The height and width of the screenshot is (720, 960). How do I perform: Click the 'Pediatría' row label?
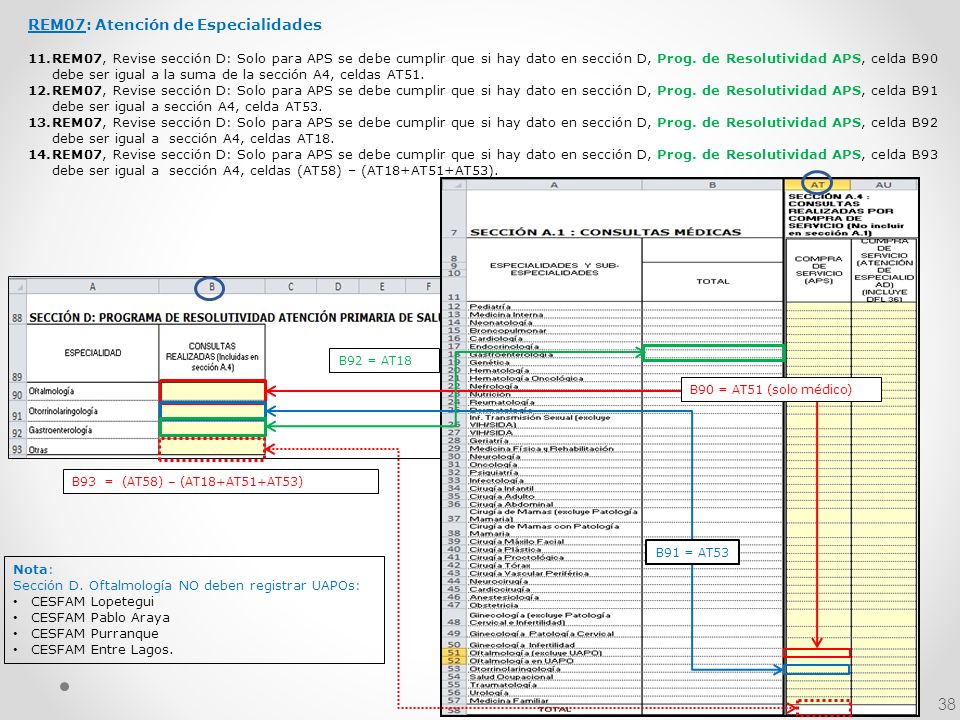(490, 306)
